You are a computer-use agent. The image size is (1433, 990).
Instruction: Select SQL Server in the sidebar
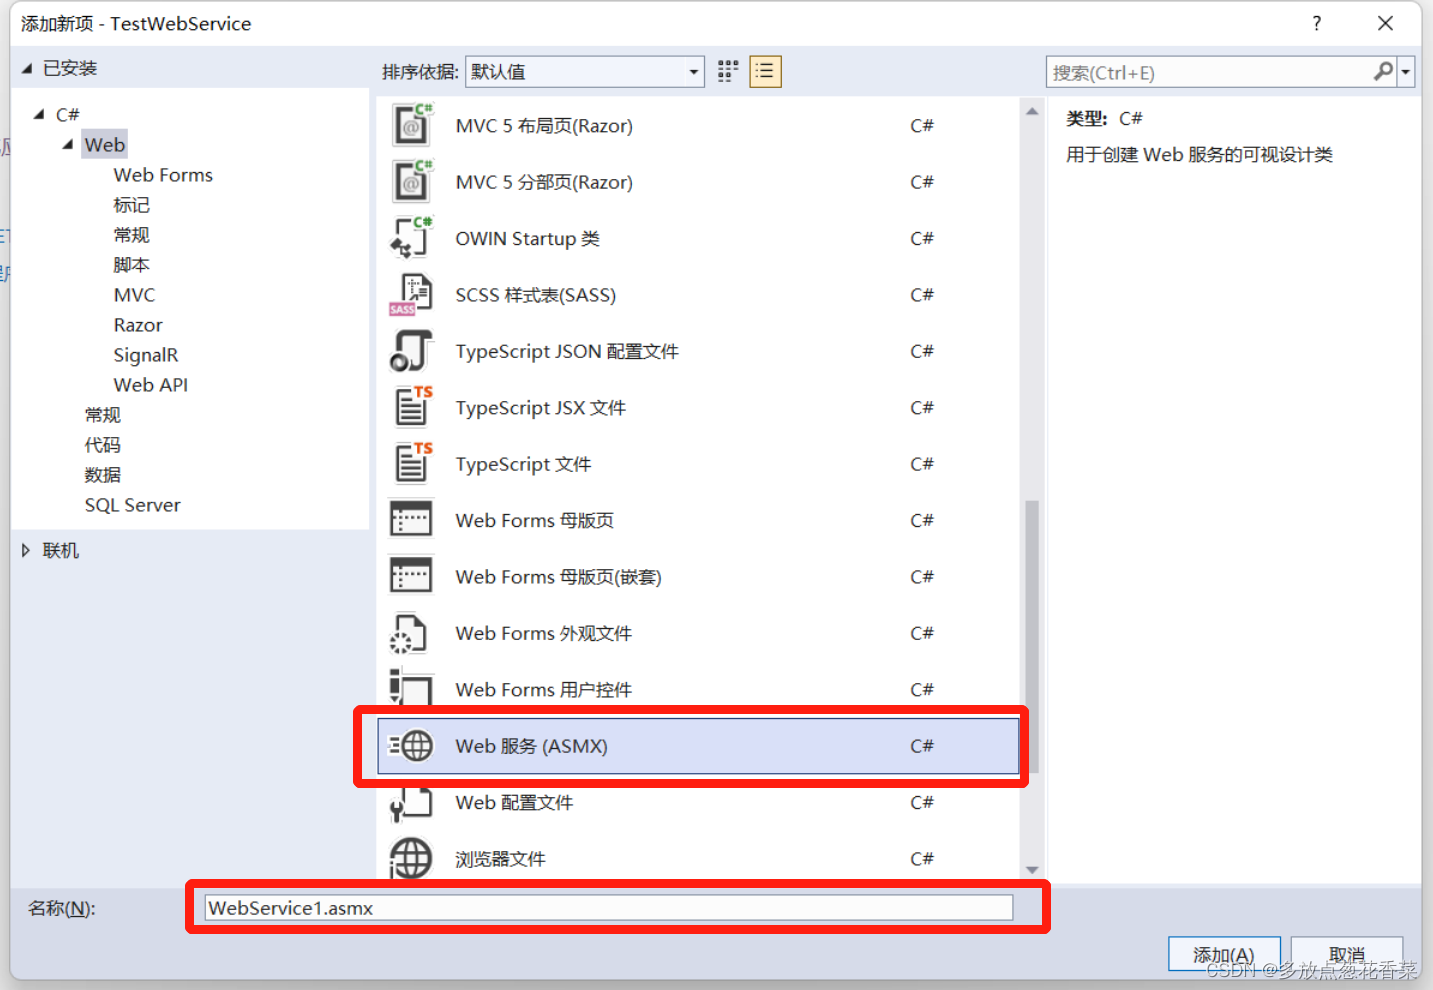132,505
